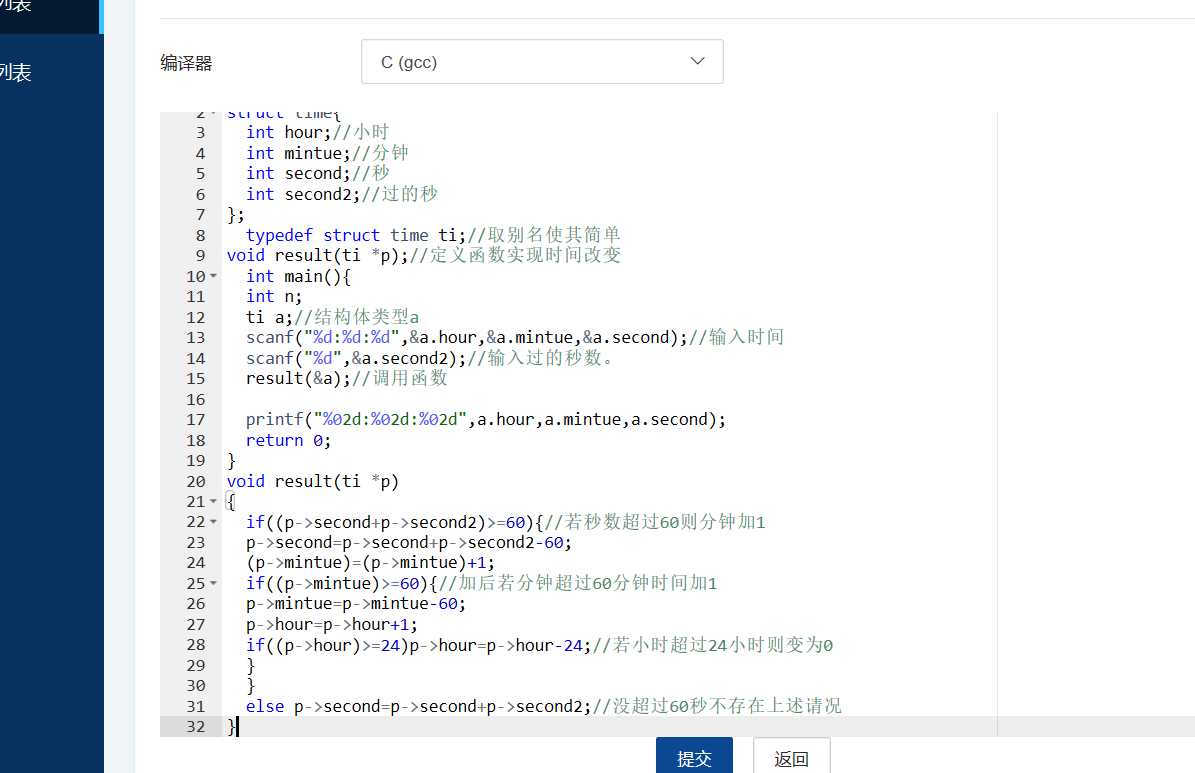The image size is (1195, 773).
Task: Click the printf statement on line 17
Action: point(485,420)
